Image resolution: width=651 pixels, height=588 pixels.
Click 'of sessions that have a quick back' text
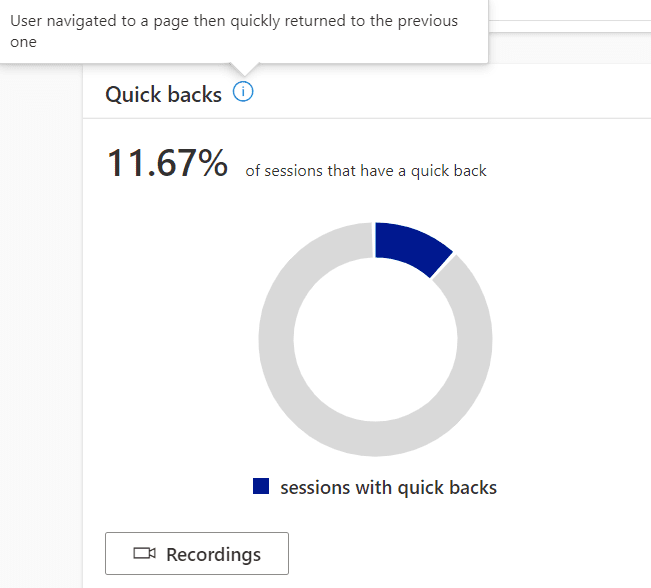366,171
